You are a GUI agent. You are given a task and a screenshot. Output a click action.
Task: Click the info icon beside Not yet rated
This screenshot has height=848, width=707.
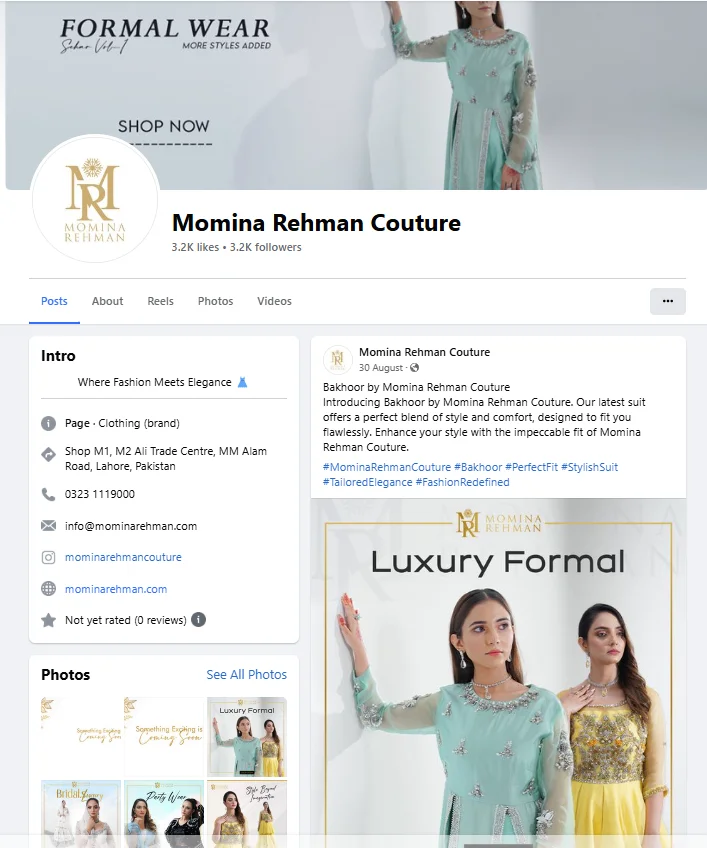[199, 619]
